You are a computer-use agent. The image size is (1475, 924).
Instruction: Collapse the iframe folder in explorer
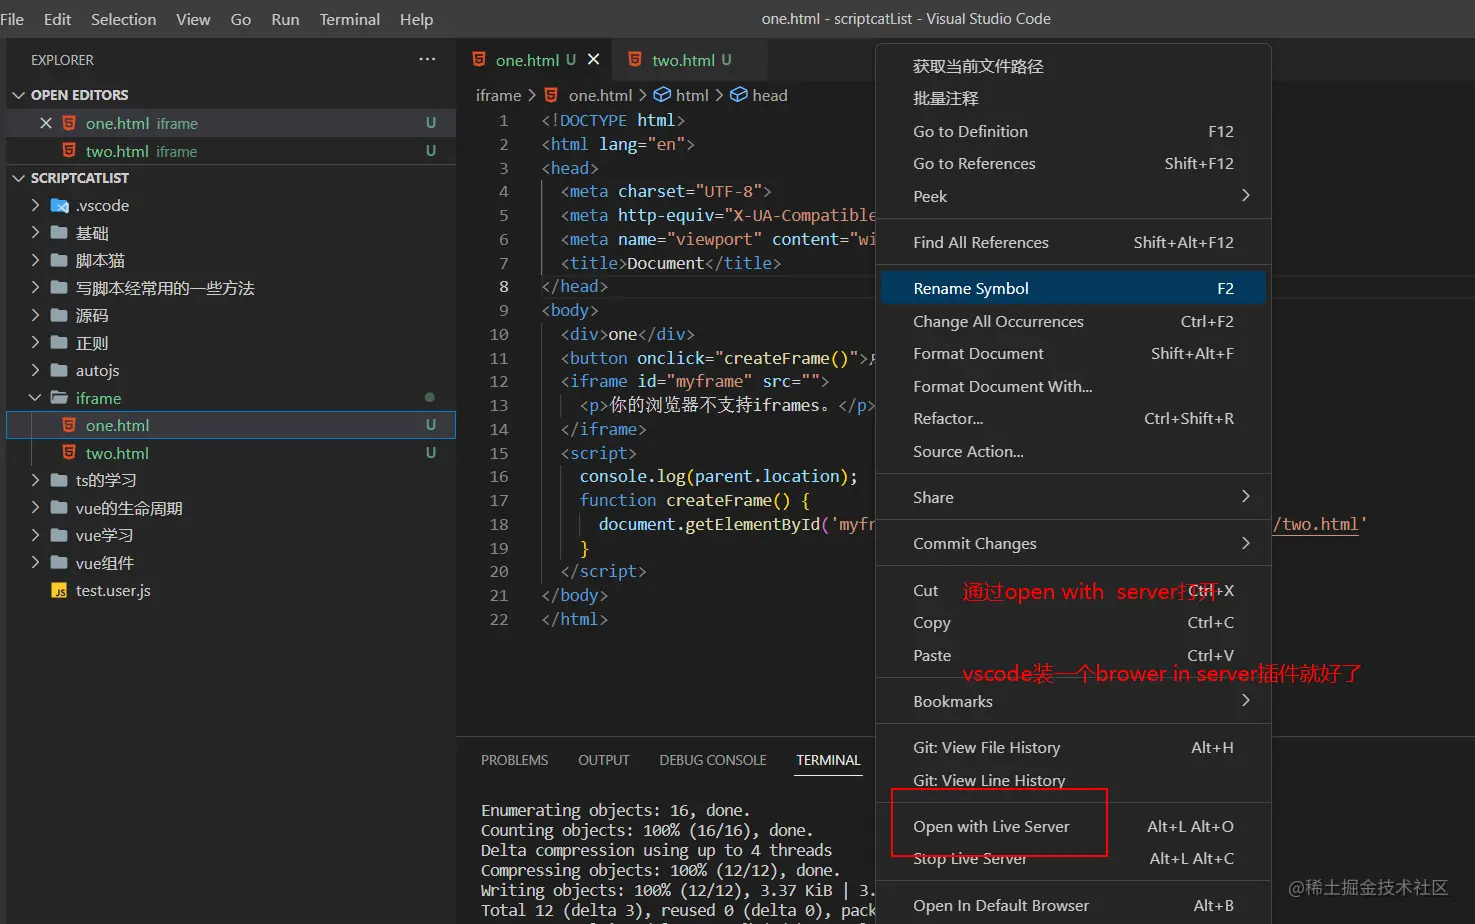tap(36, 398)
